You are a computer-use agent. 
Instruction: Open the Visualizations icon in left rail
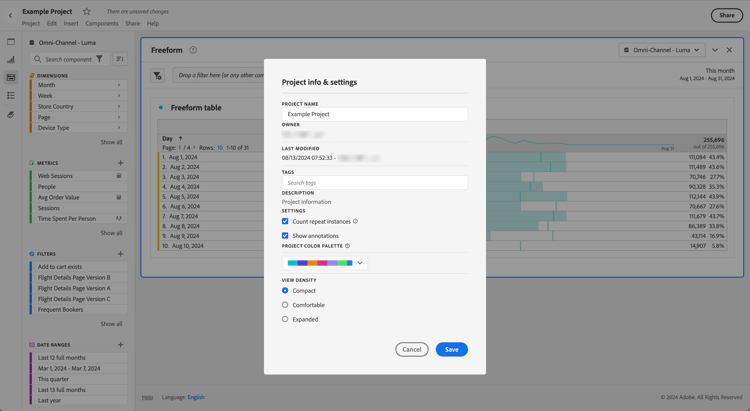point(11,59)
